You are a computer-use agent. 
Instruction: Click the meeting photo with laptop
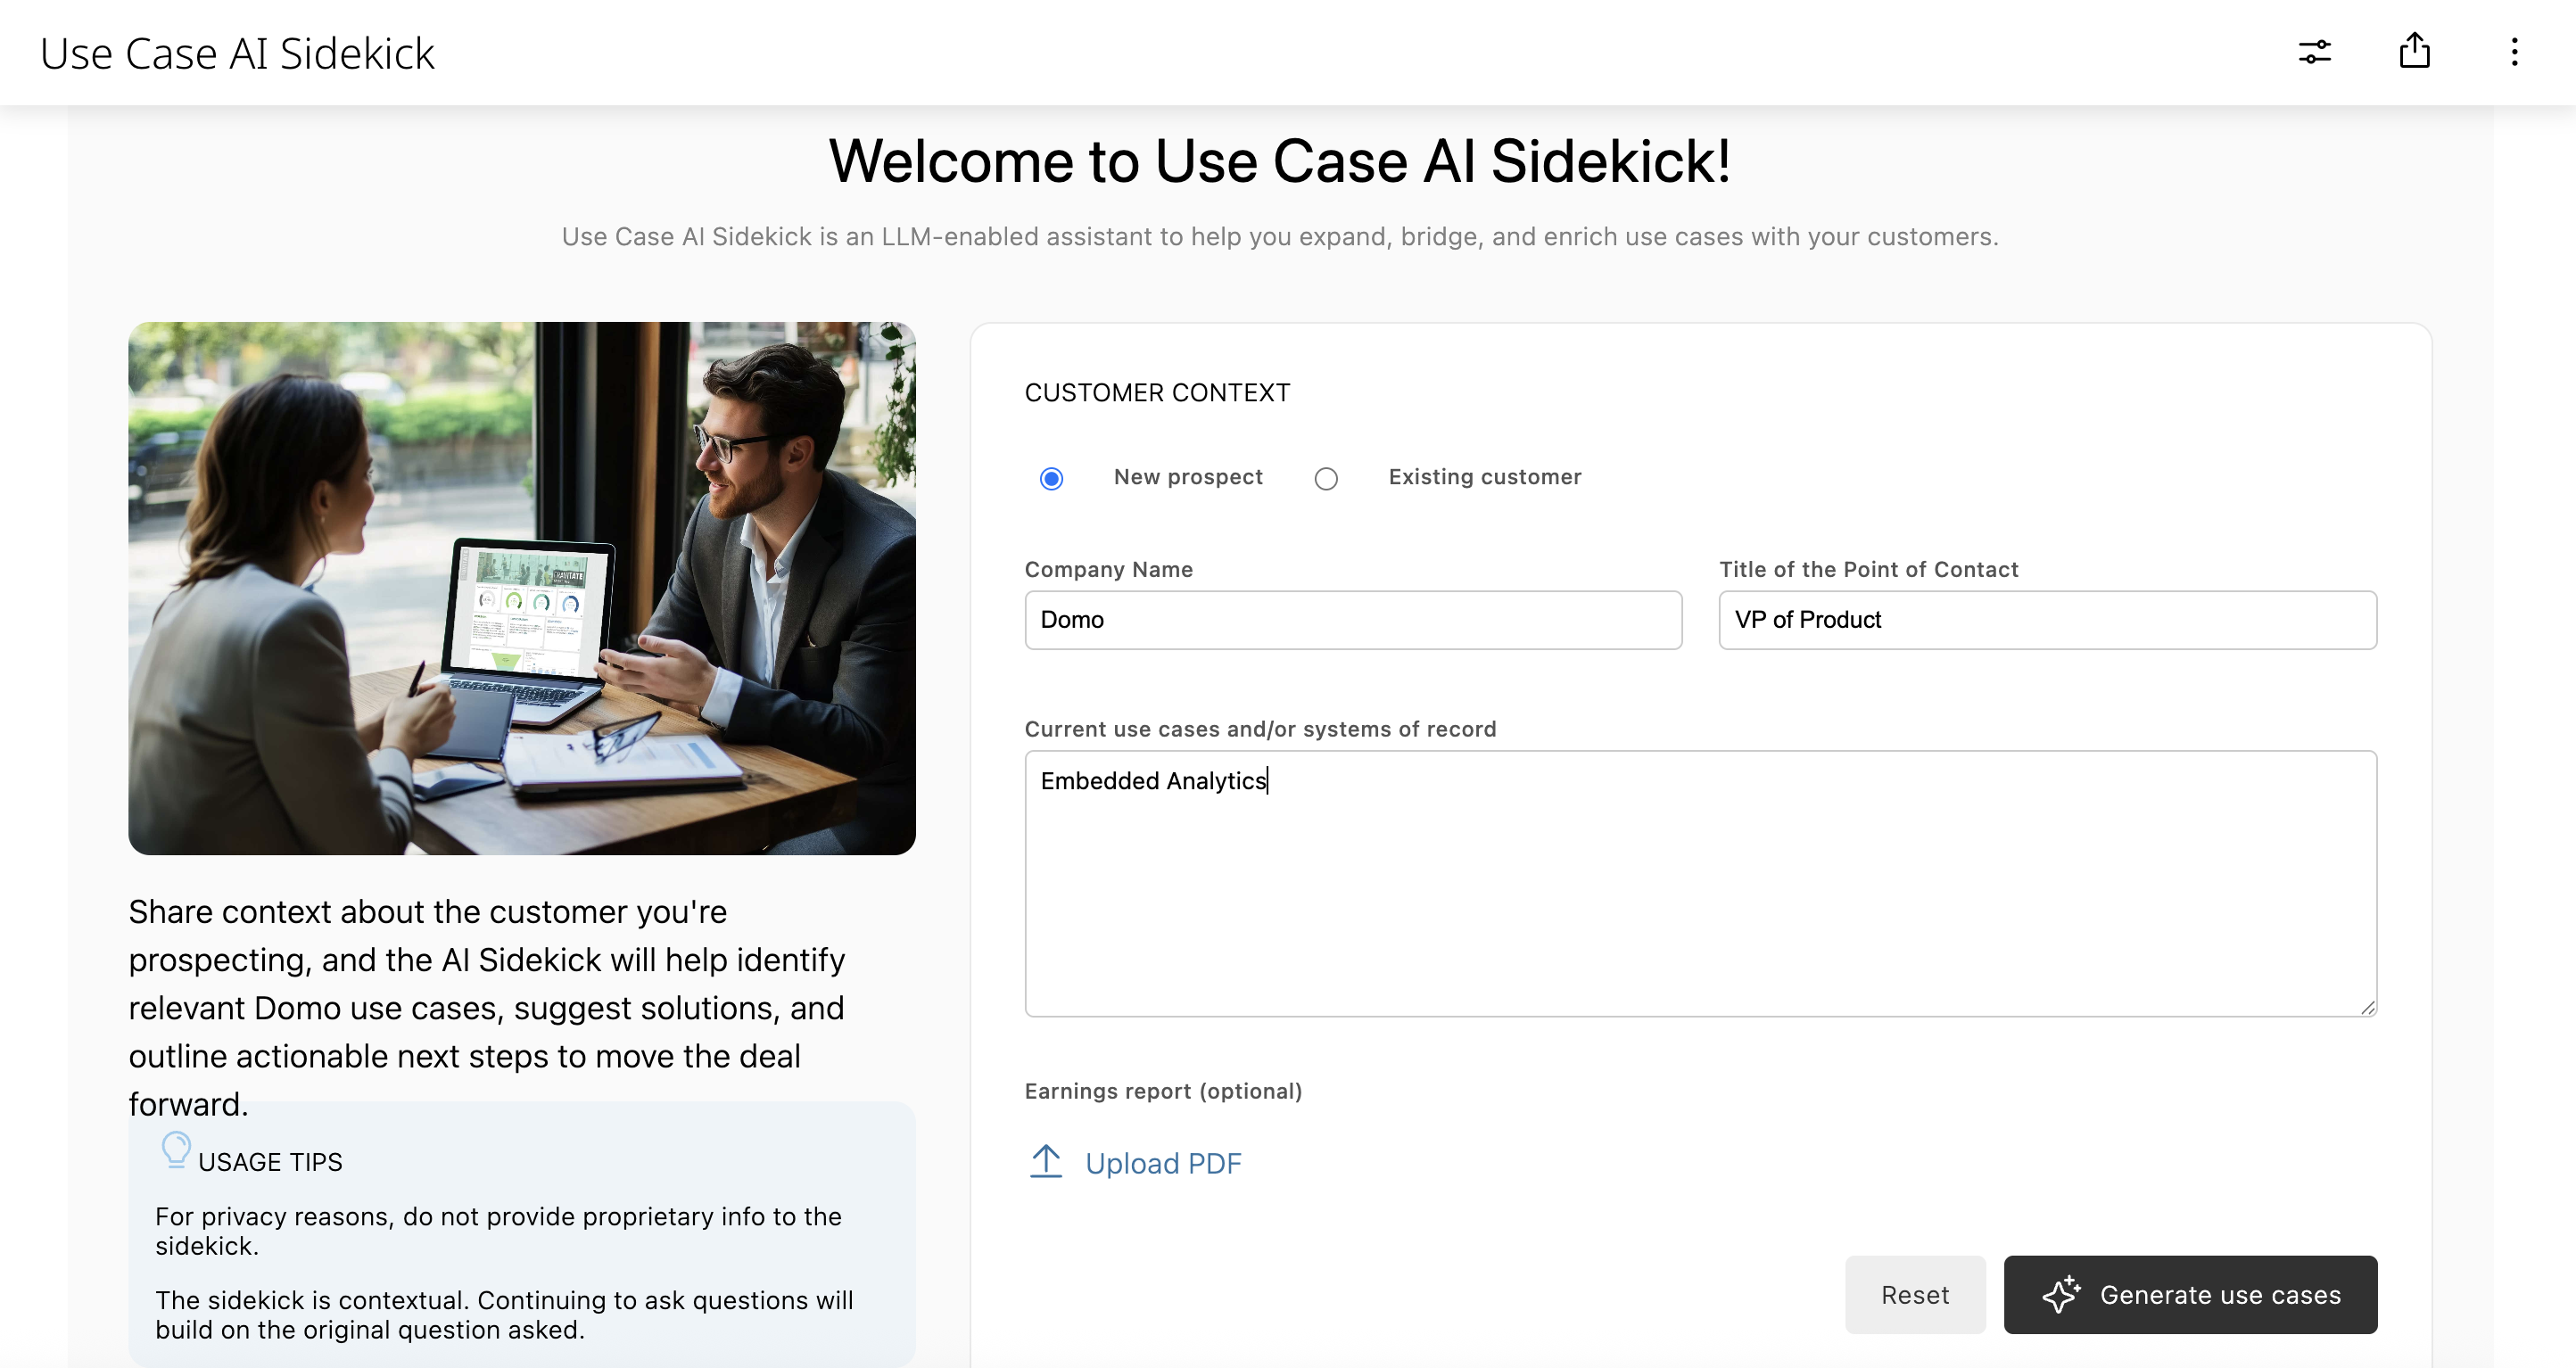(522, 588)
